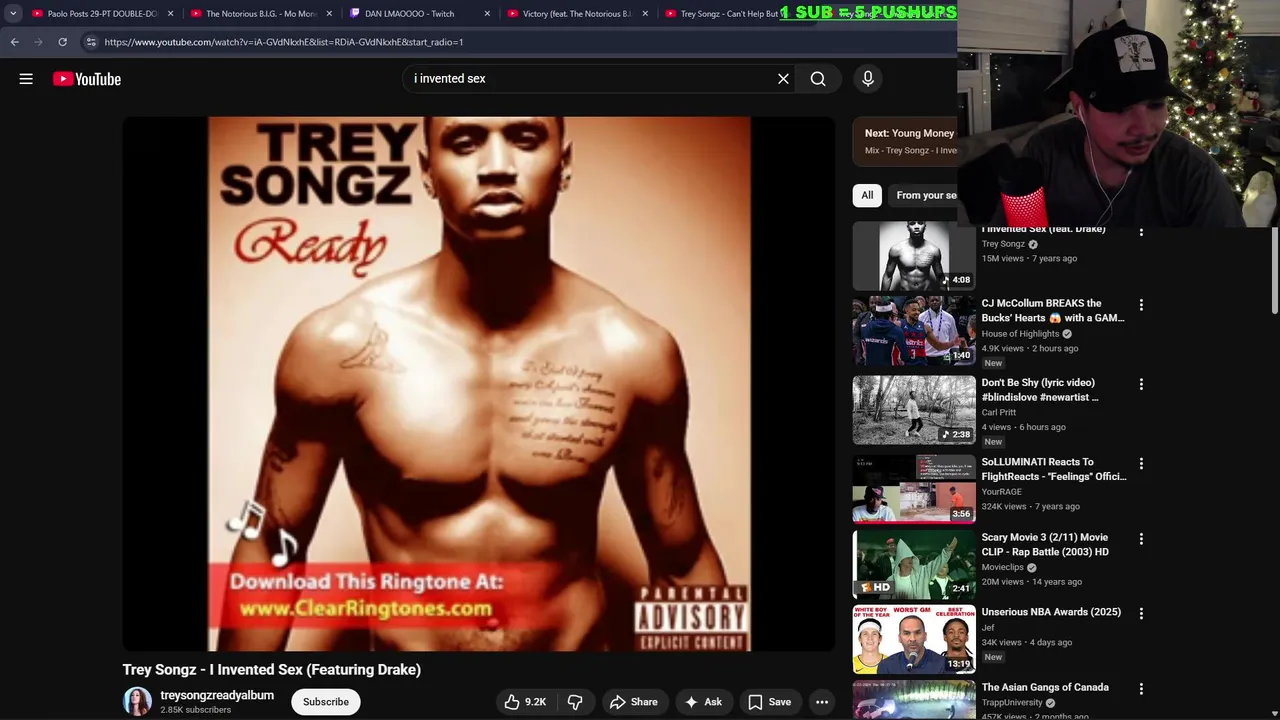Open options menu for I Invented Sex (feat. Drake)
Screen dimensions: 1280x720
1141,232
